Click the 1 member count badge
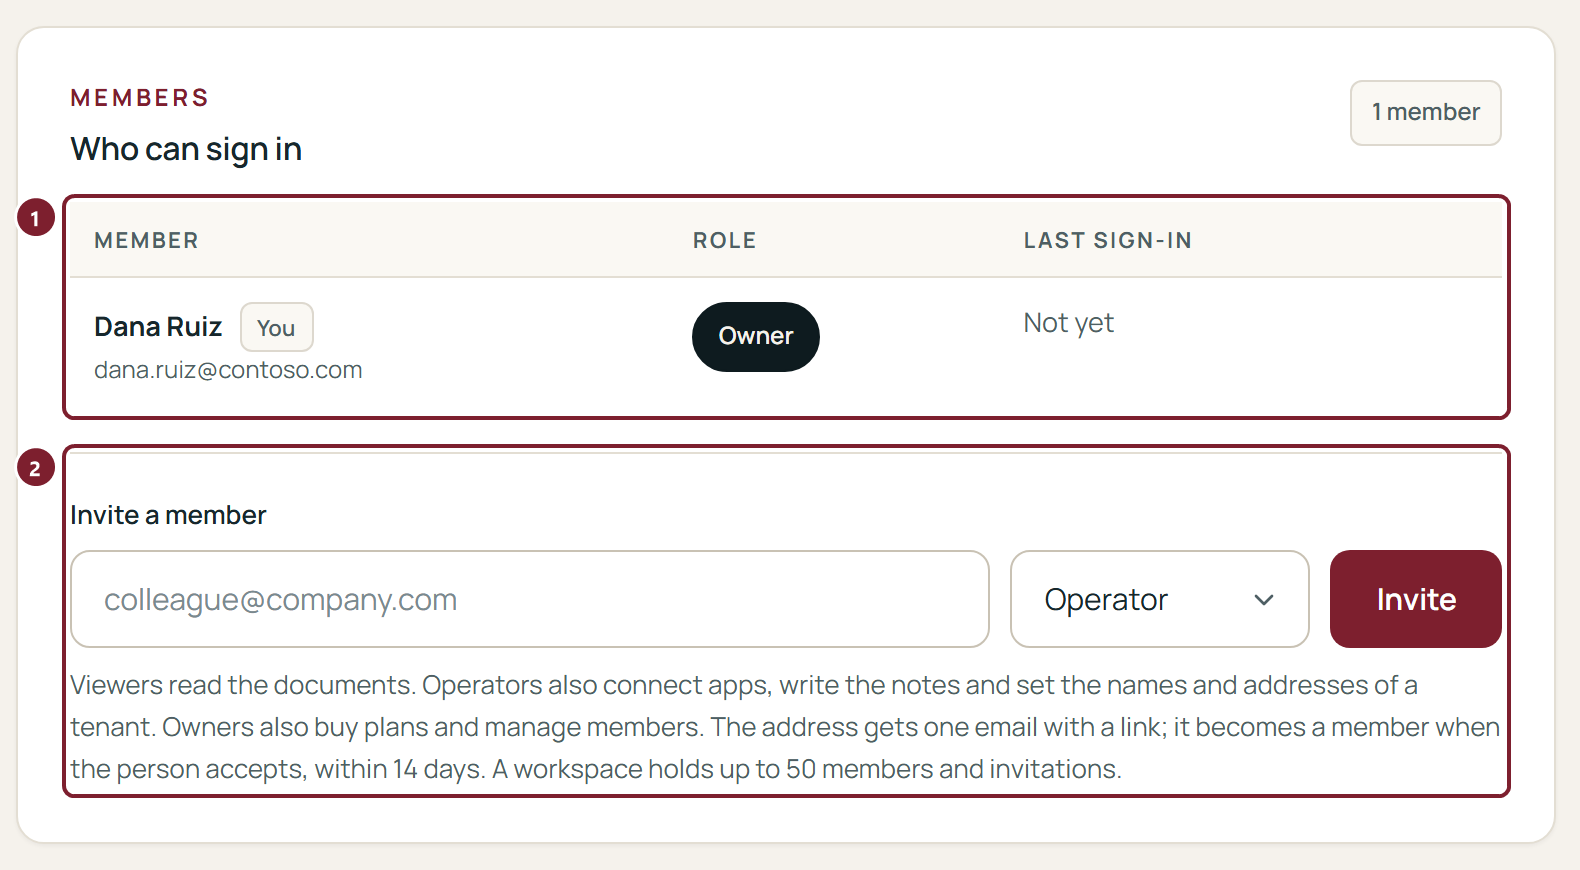 1425,113
